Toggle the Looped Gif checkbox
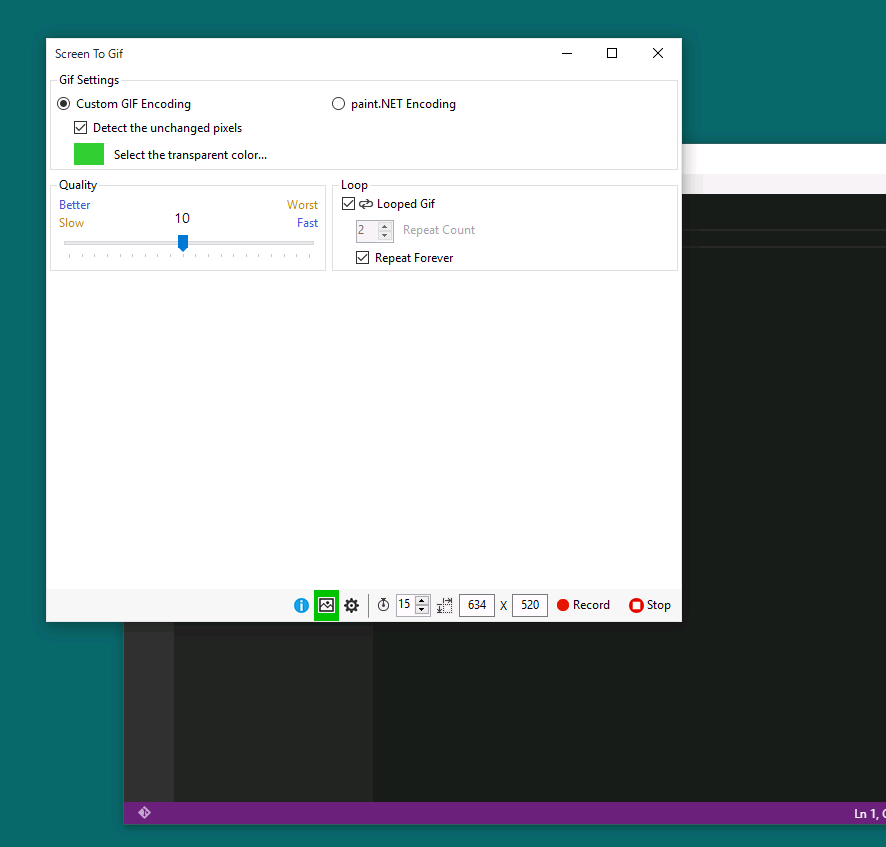This screenshot has width=886, height=847. tap(348, 203)
